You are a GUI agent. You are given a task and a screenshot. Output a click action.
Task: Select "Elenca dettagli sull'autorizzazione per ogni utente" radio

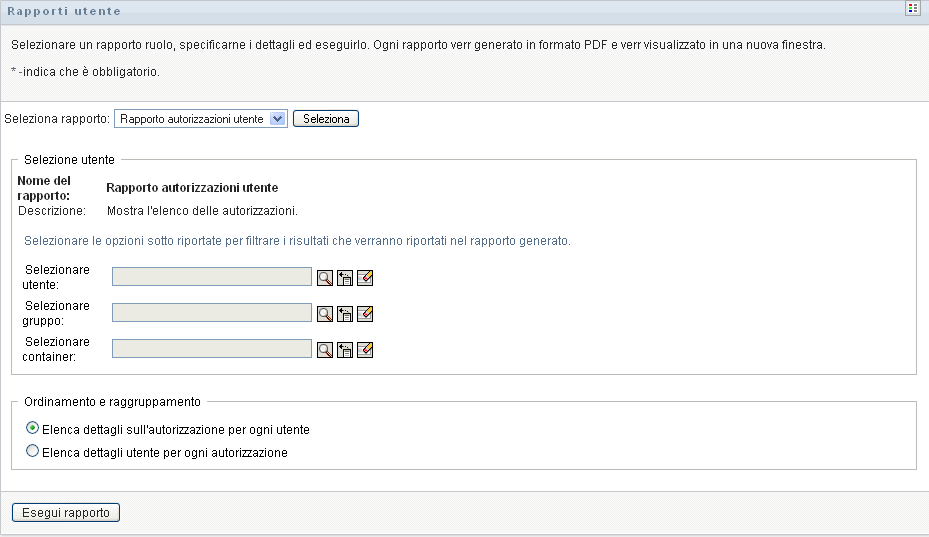33,429
